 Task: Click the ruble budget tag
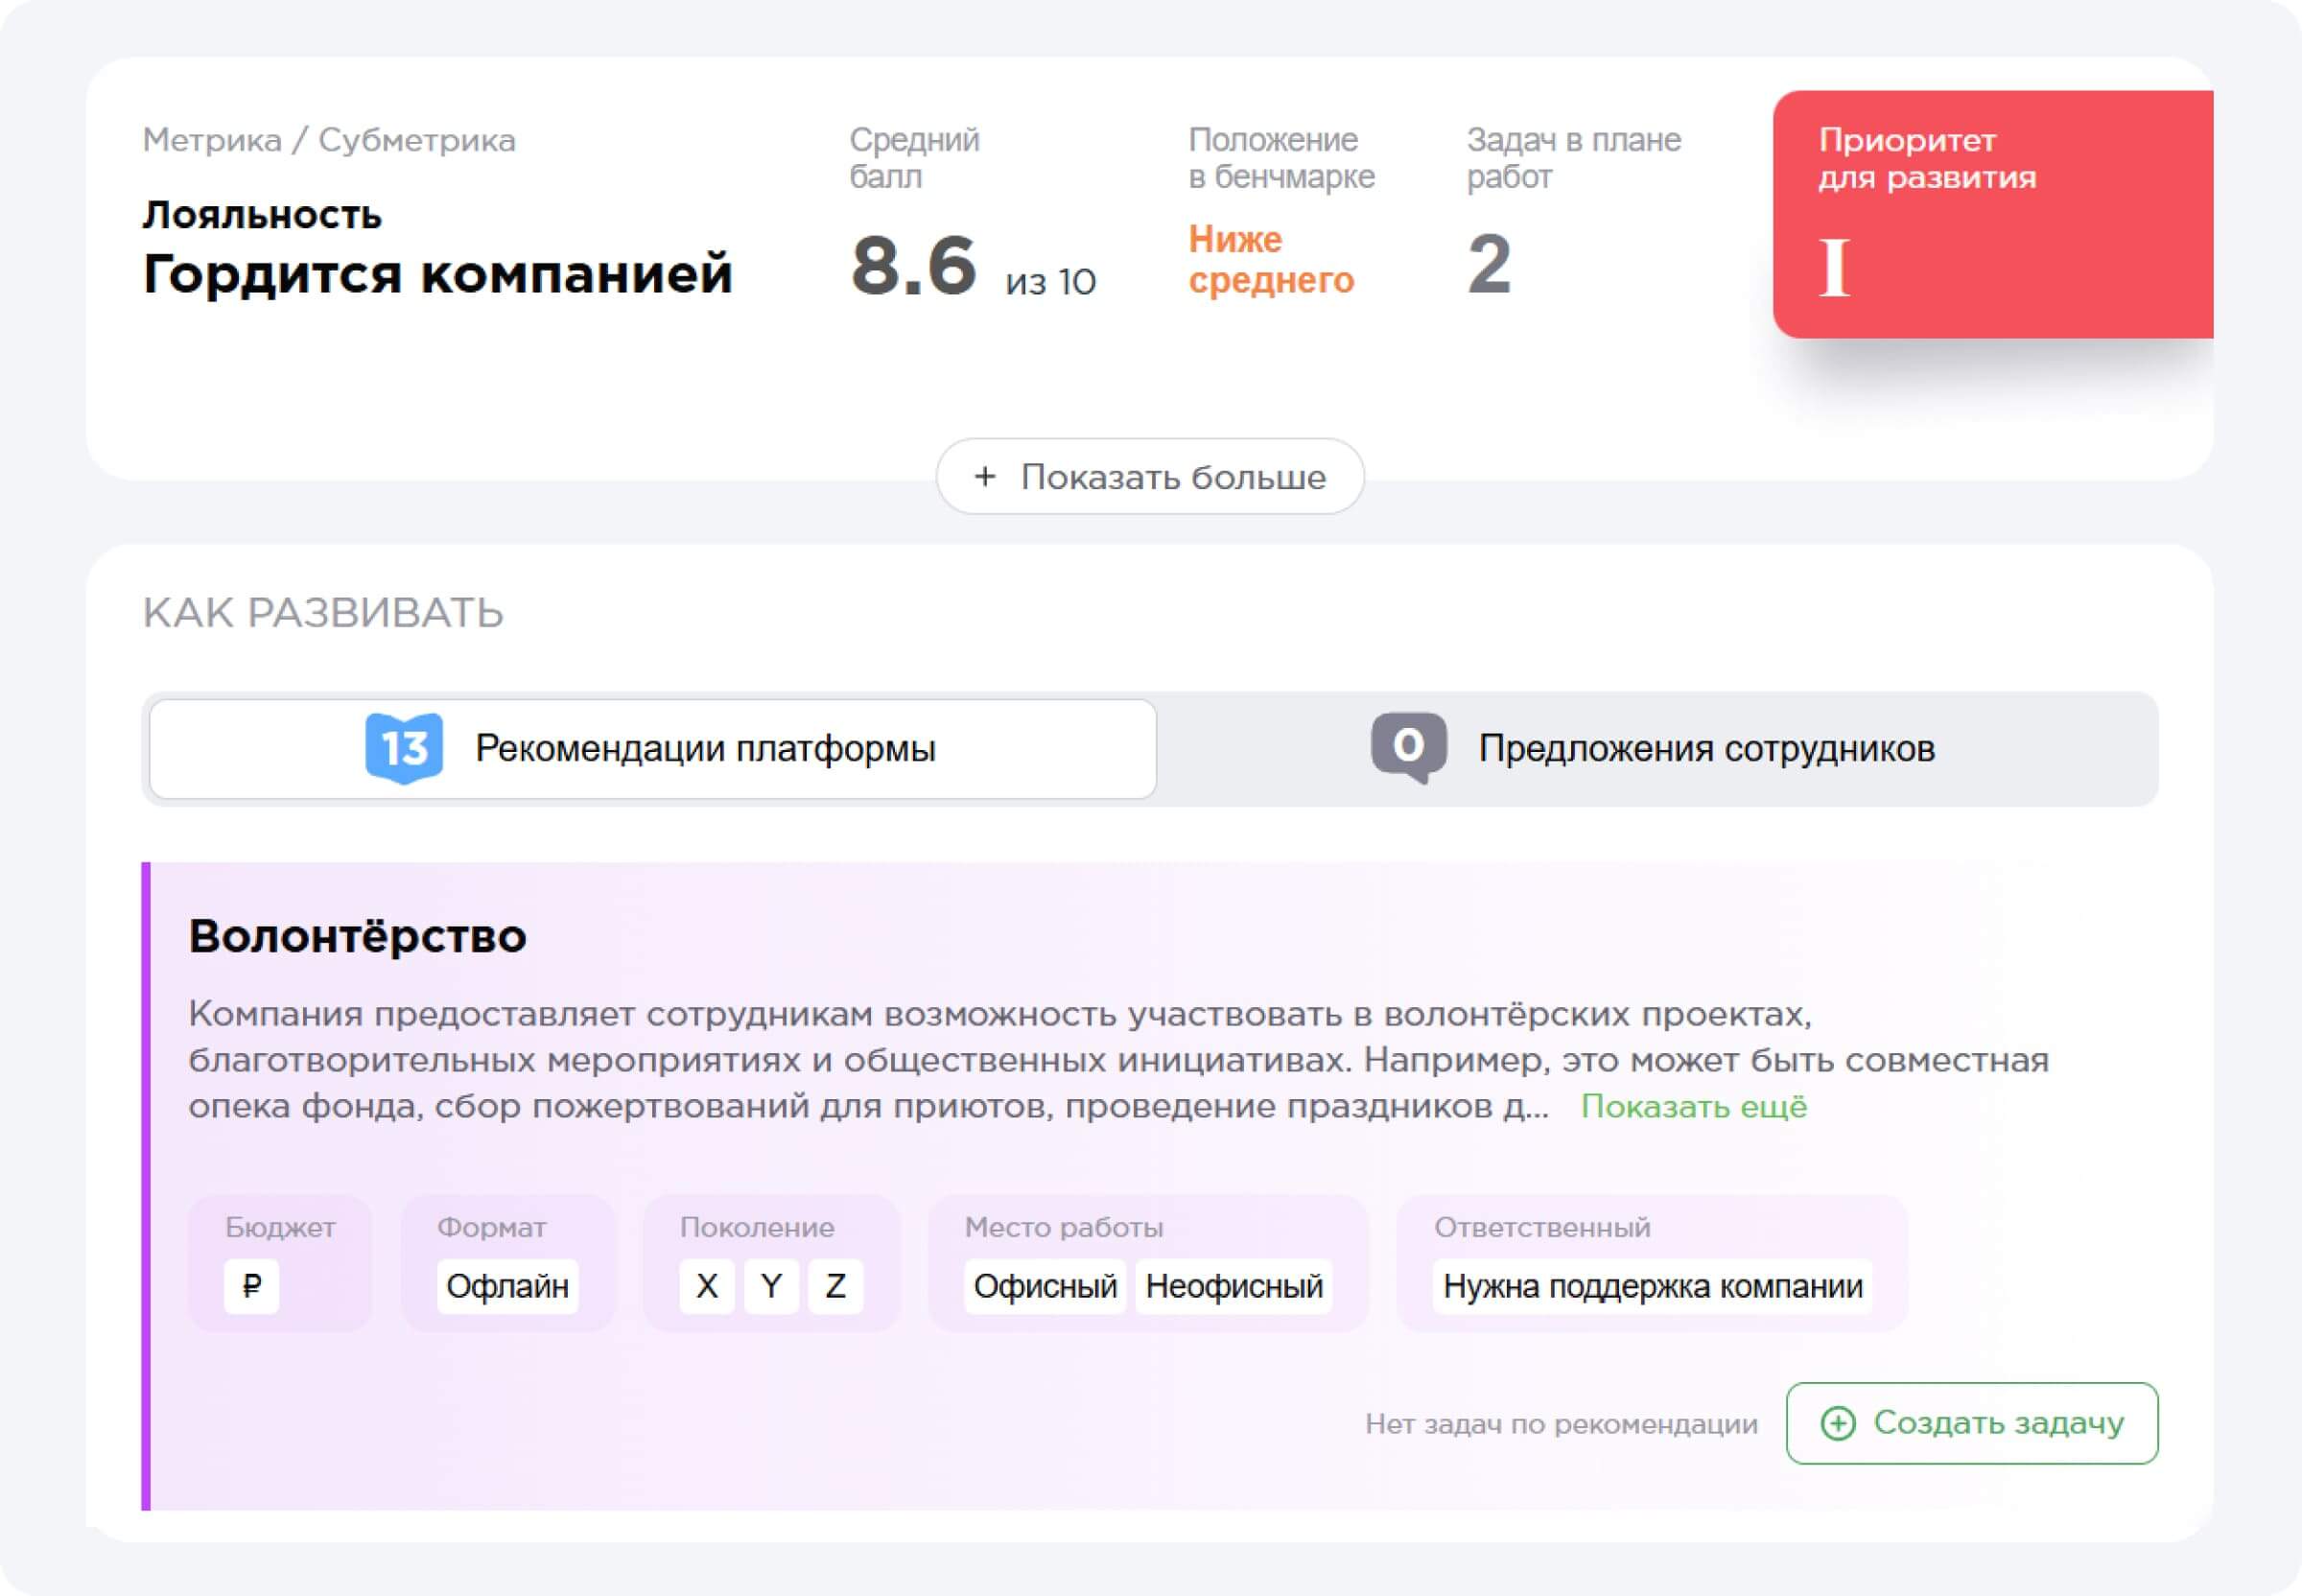pos(252,1285)
